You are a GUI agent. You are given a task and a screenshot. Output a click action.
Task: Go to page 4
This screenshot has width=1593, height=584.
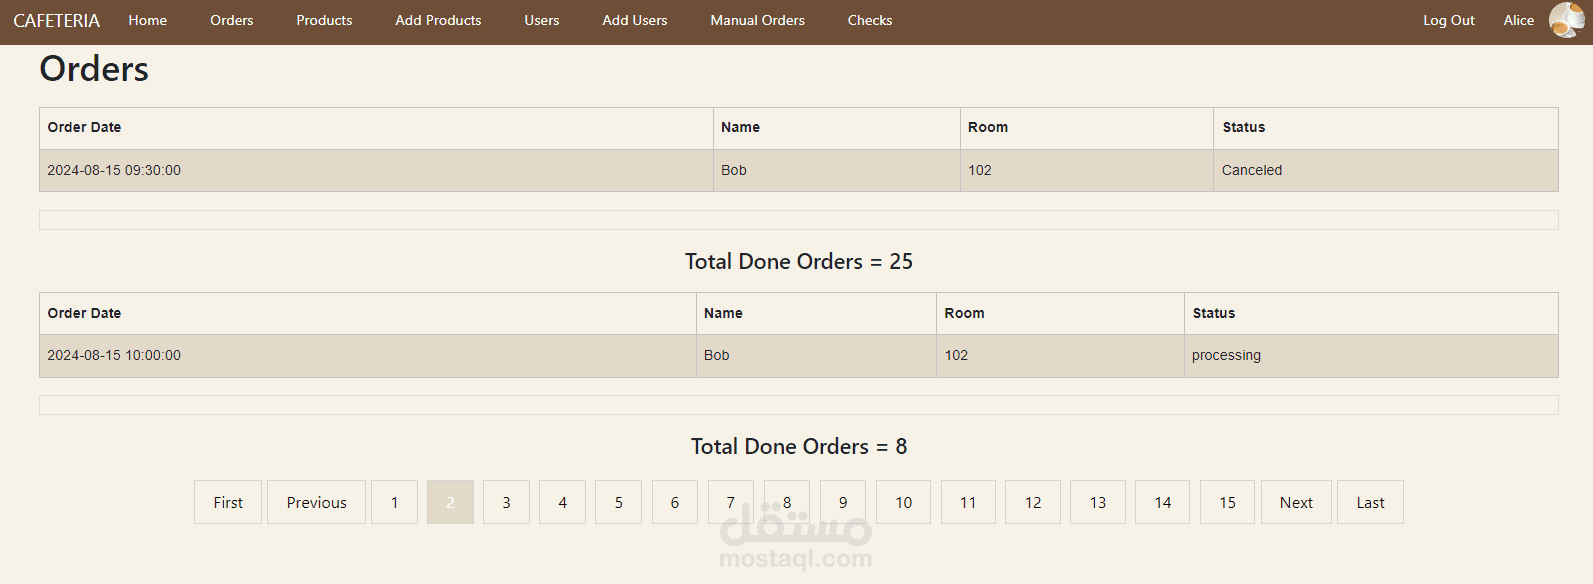(562, 502)
